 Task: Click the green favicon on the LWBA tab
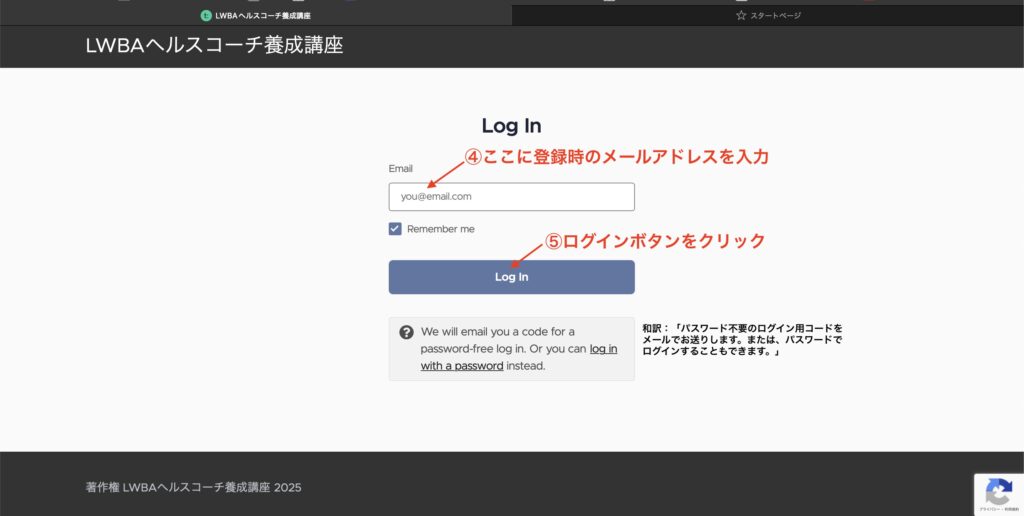(206, 16)
